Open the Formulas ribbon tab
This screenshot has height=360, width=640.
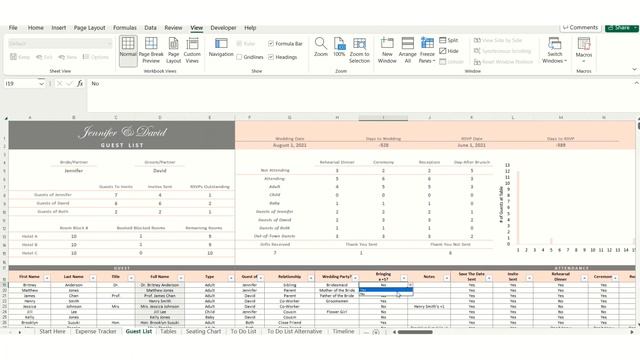click(125, 28)
